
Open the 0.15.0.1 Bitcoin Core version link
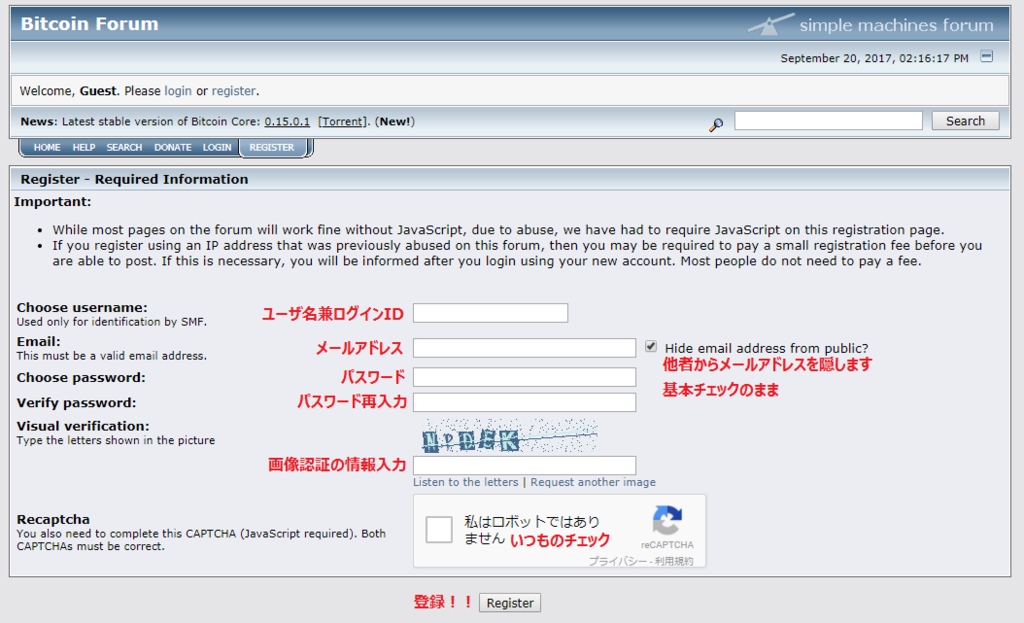(x=287, y=121)
